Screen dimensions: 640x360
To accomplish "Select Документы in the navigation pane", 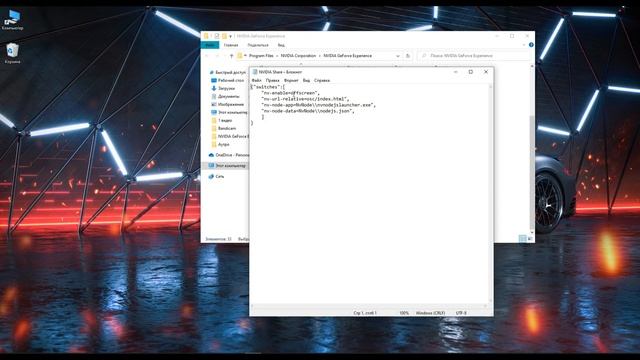I will coord(225,96).
